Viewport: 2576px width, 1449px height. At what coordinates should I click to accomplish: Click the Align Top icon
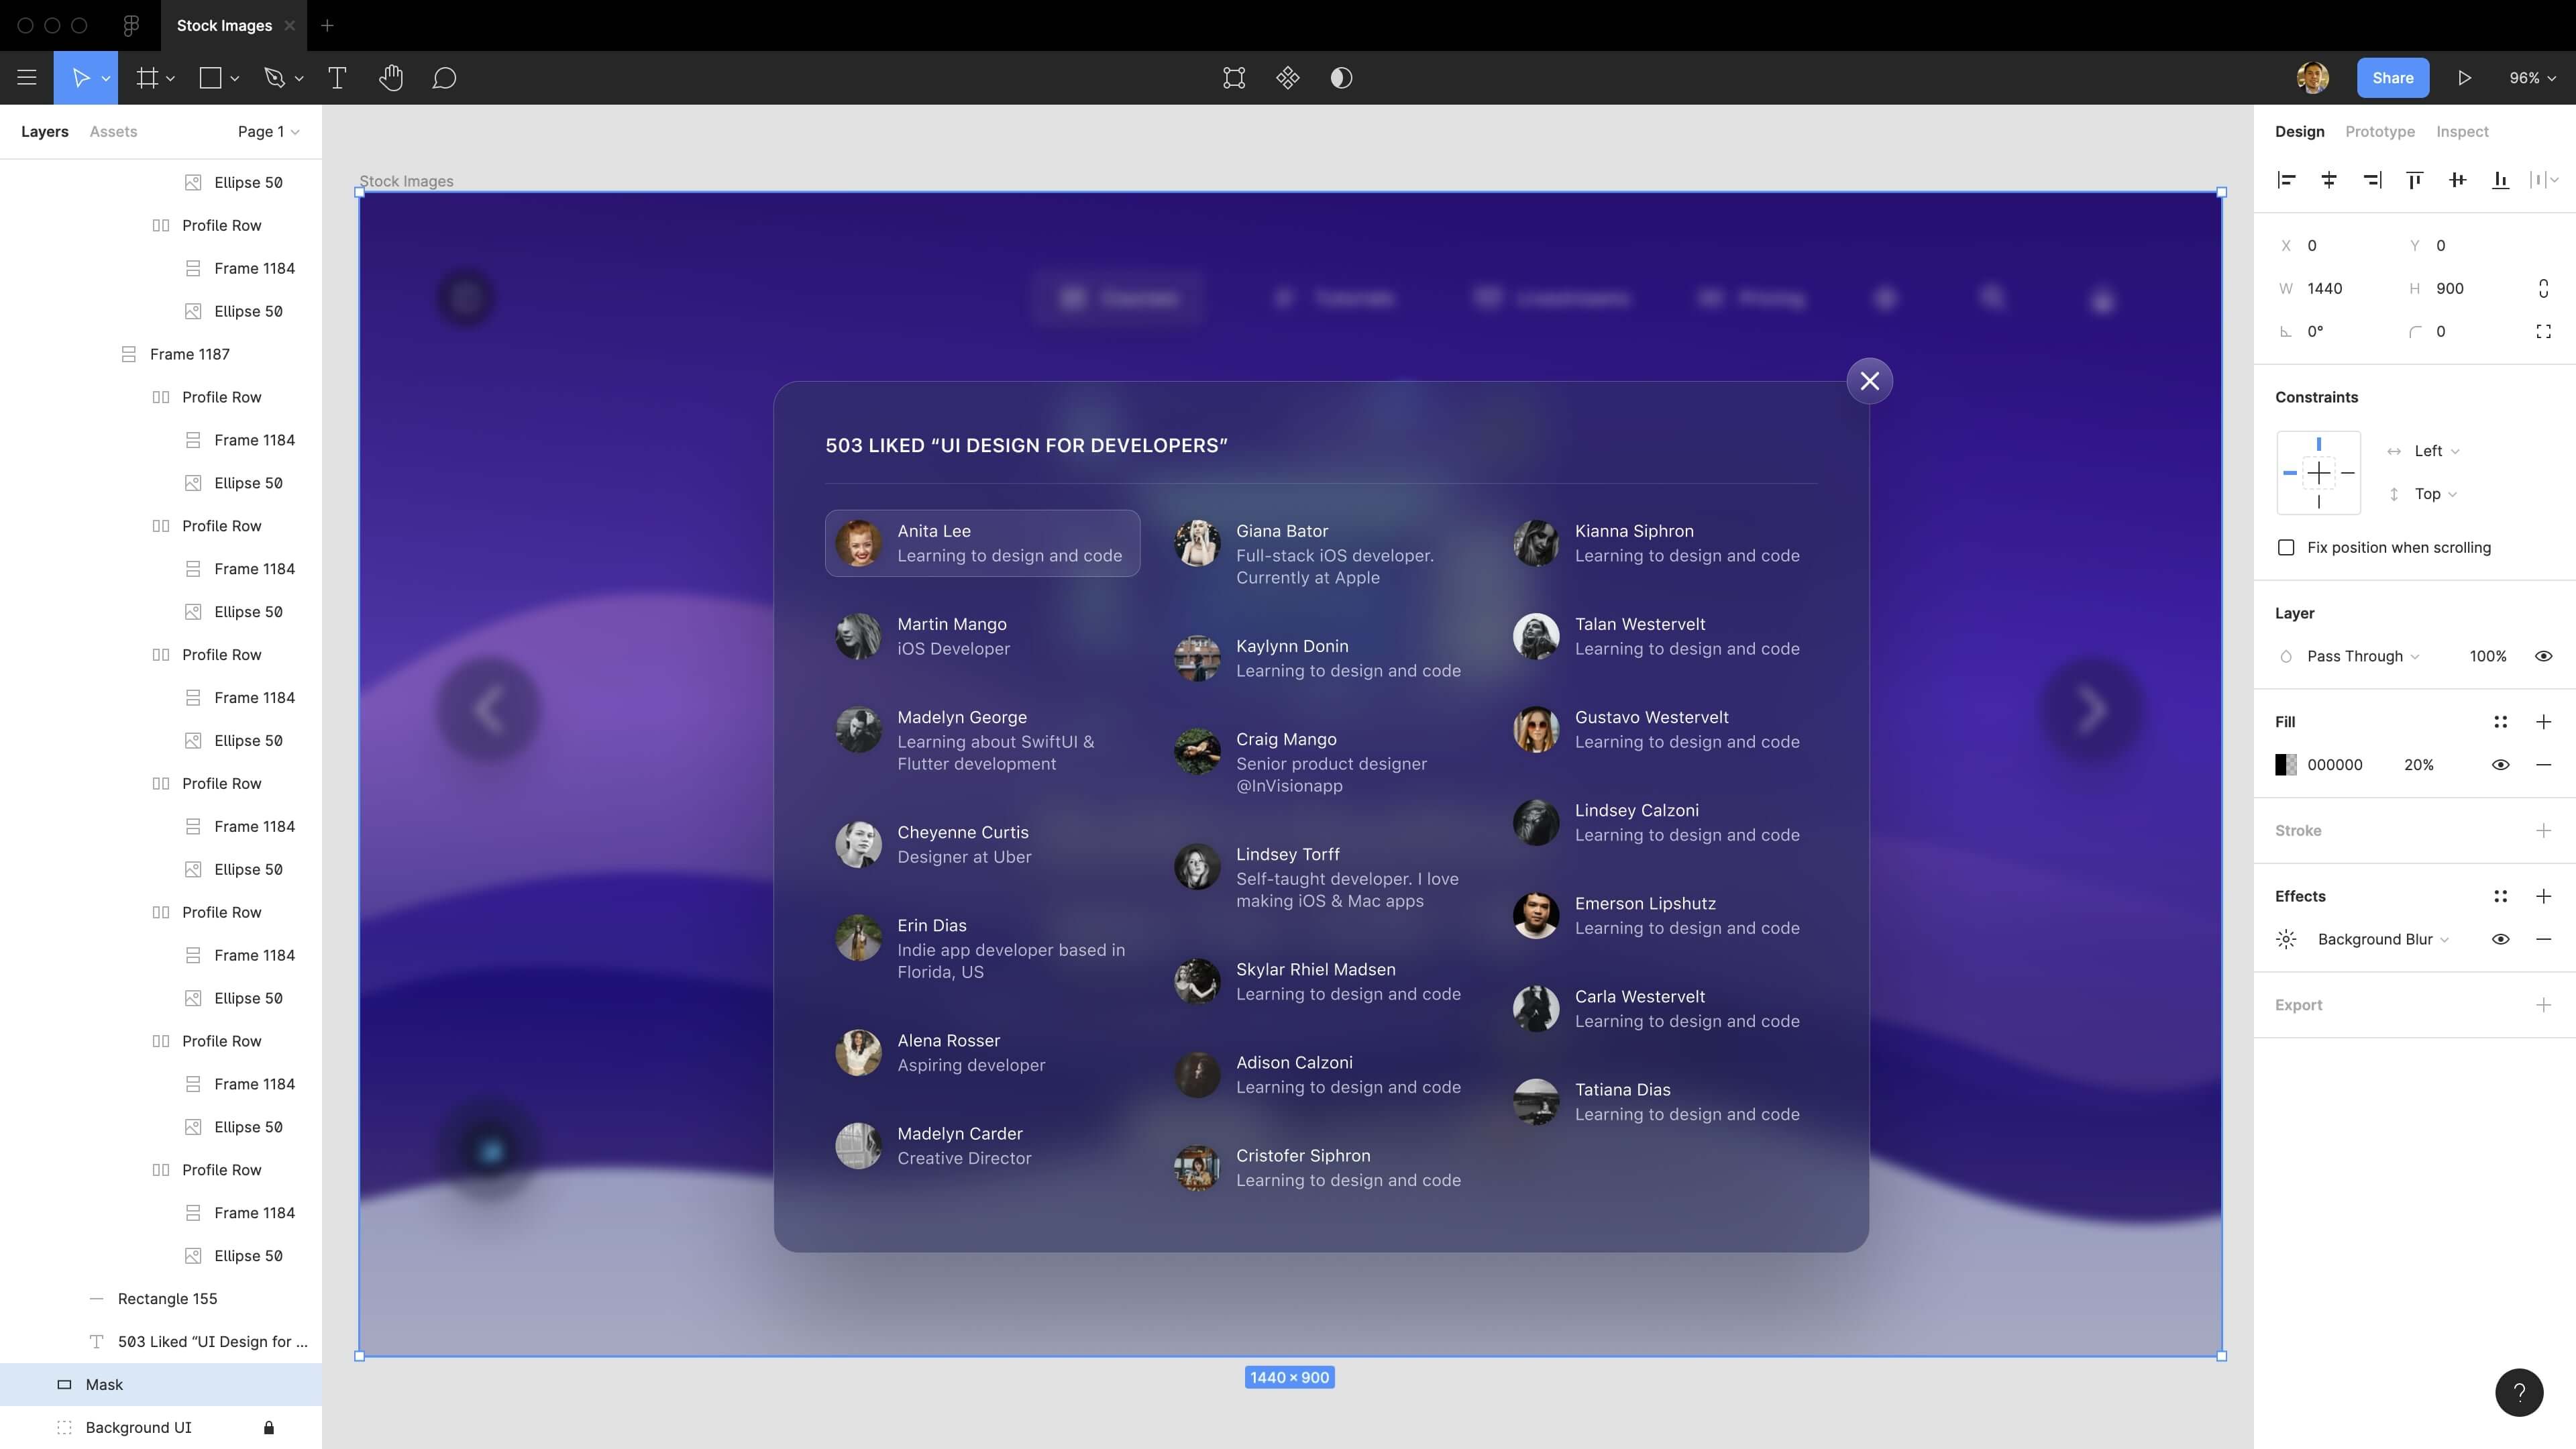2414,180
